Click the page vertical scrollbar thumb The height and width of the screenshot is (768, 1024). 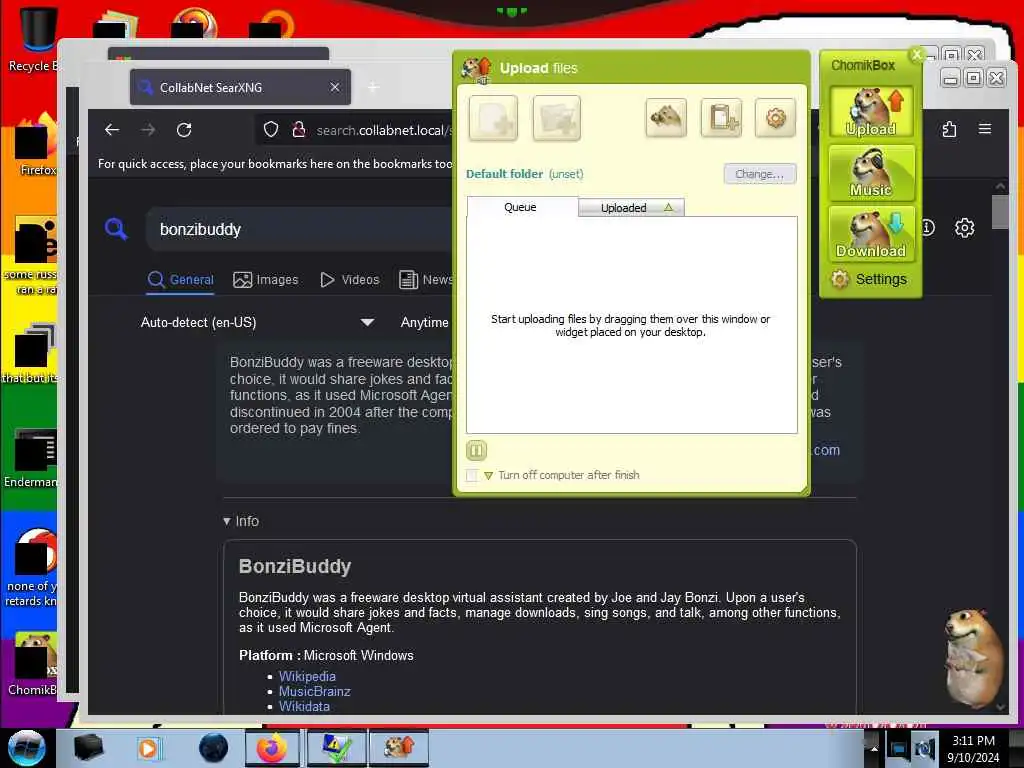coord(1000,212)
